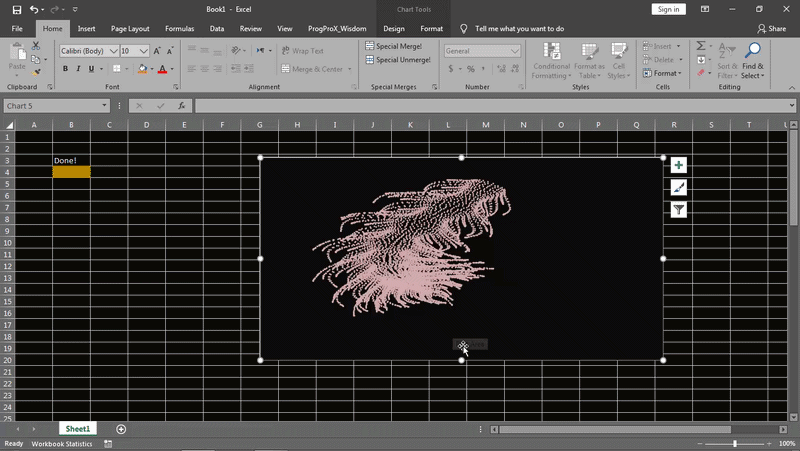This screenshot has width=800, height=451.
Task: Click the Insert Function fx icon
Action: (182, 106)
